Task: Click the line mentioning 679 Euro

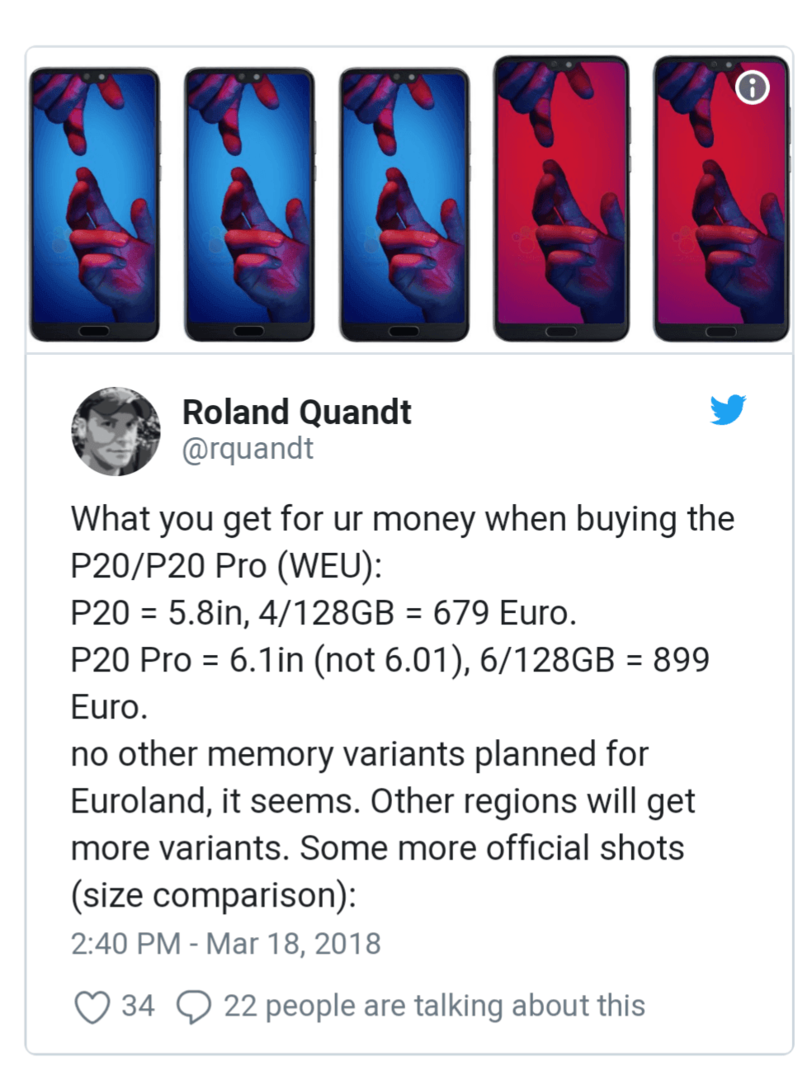Action: [x=323, y=613]
